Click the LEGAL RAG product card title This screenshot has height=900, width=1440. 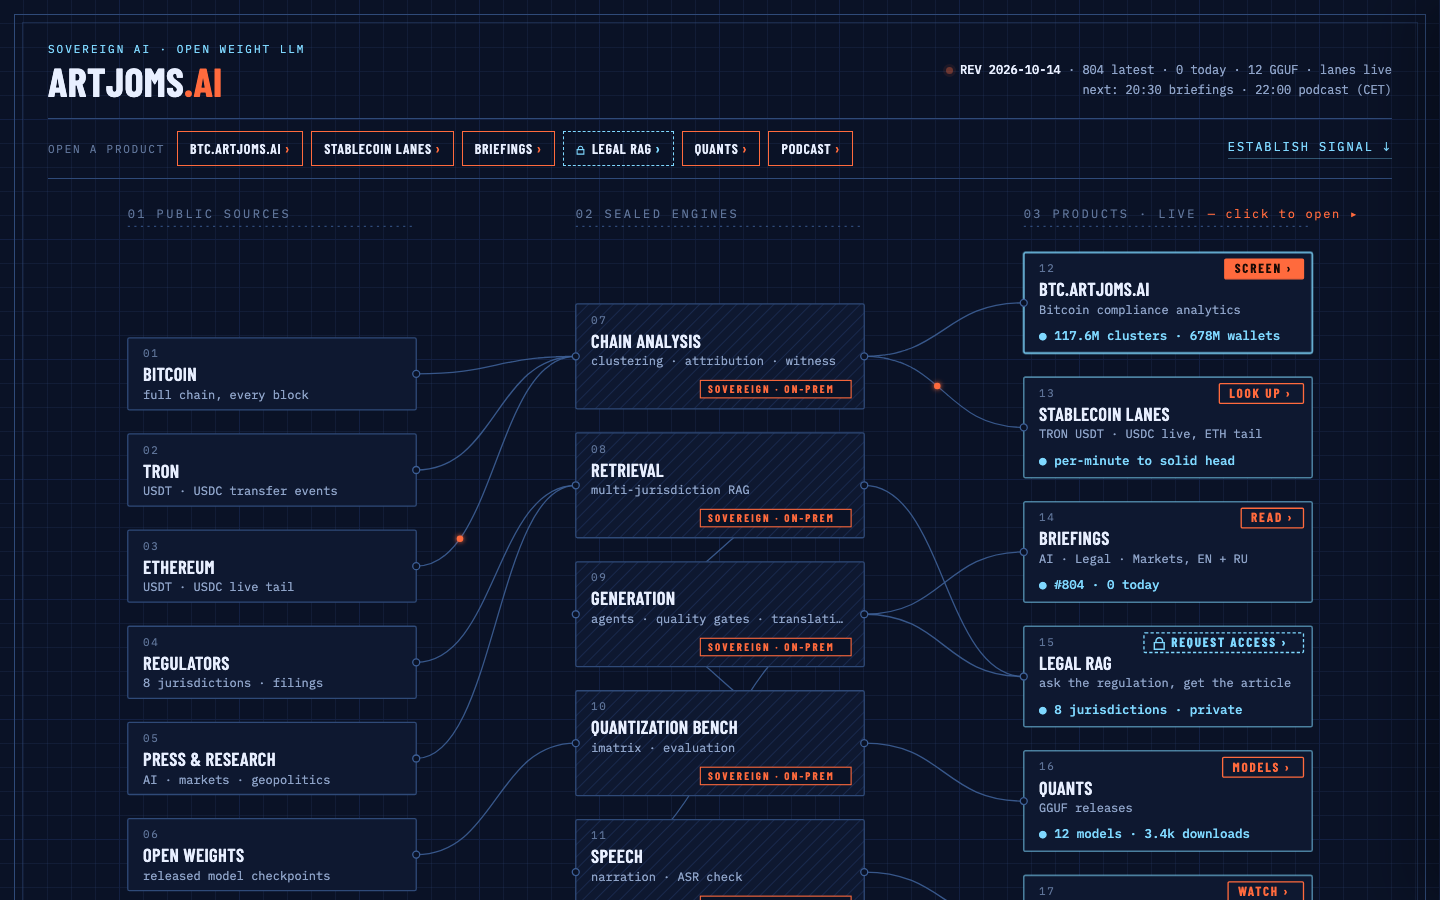(1075, 664)
